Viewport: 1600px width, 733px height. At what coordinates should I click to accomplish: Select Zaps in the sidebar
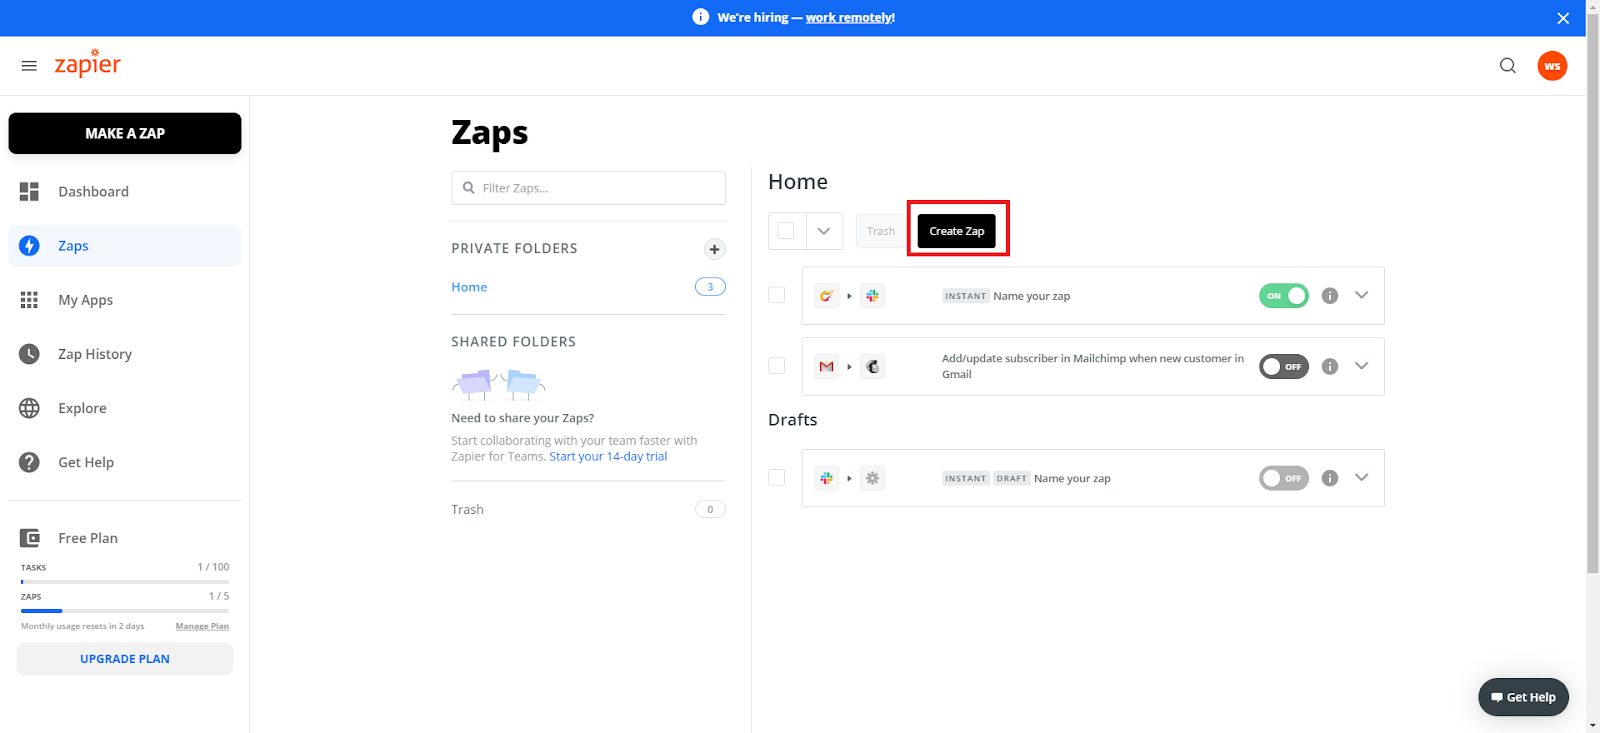[x=125, y=246]
